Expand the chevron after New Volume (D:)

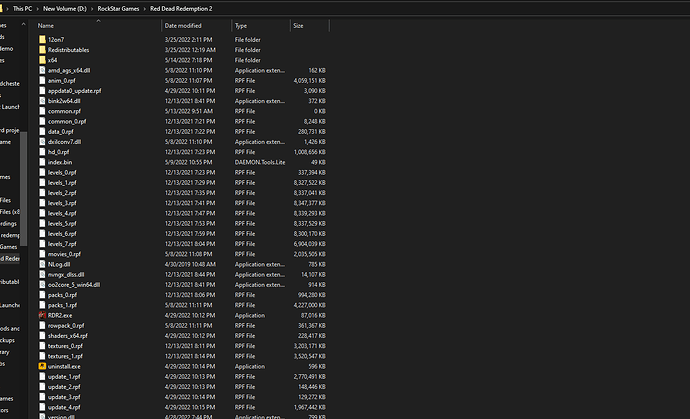click(92, 8)
